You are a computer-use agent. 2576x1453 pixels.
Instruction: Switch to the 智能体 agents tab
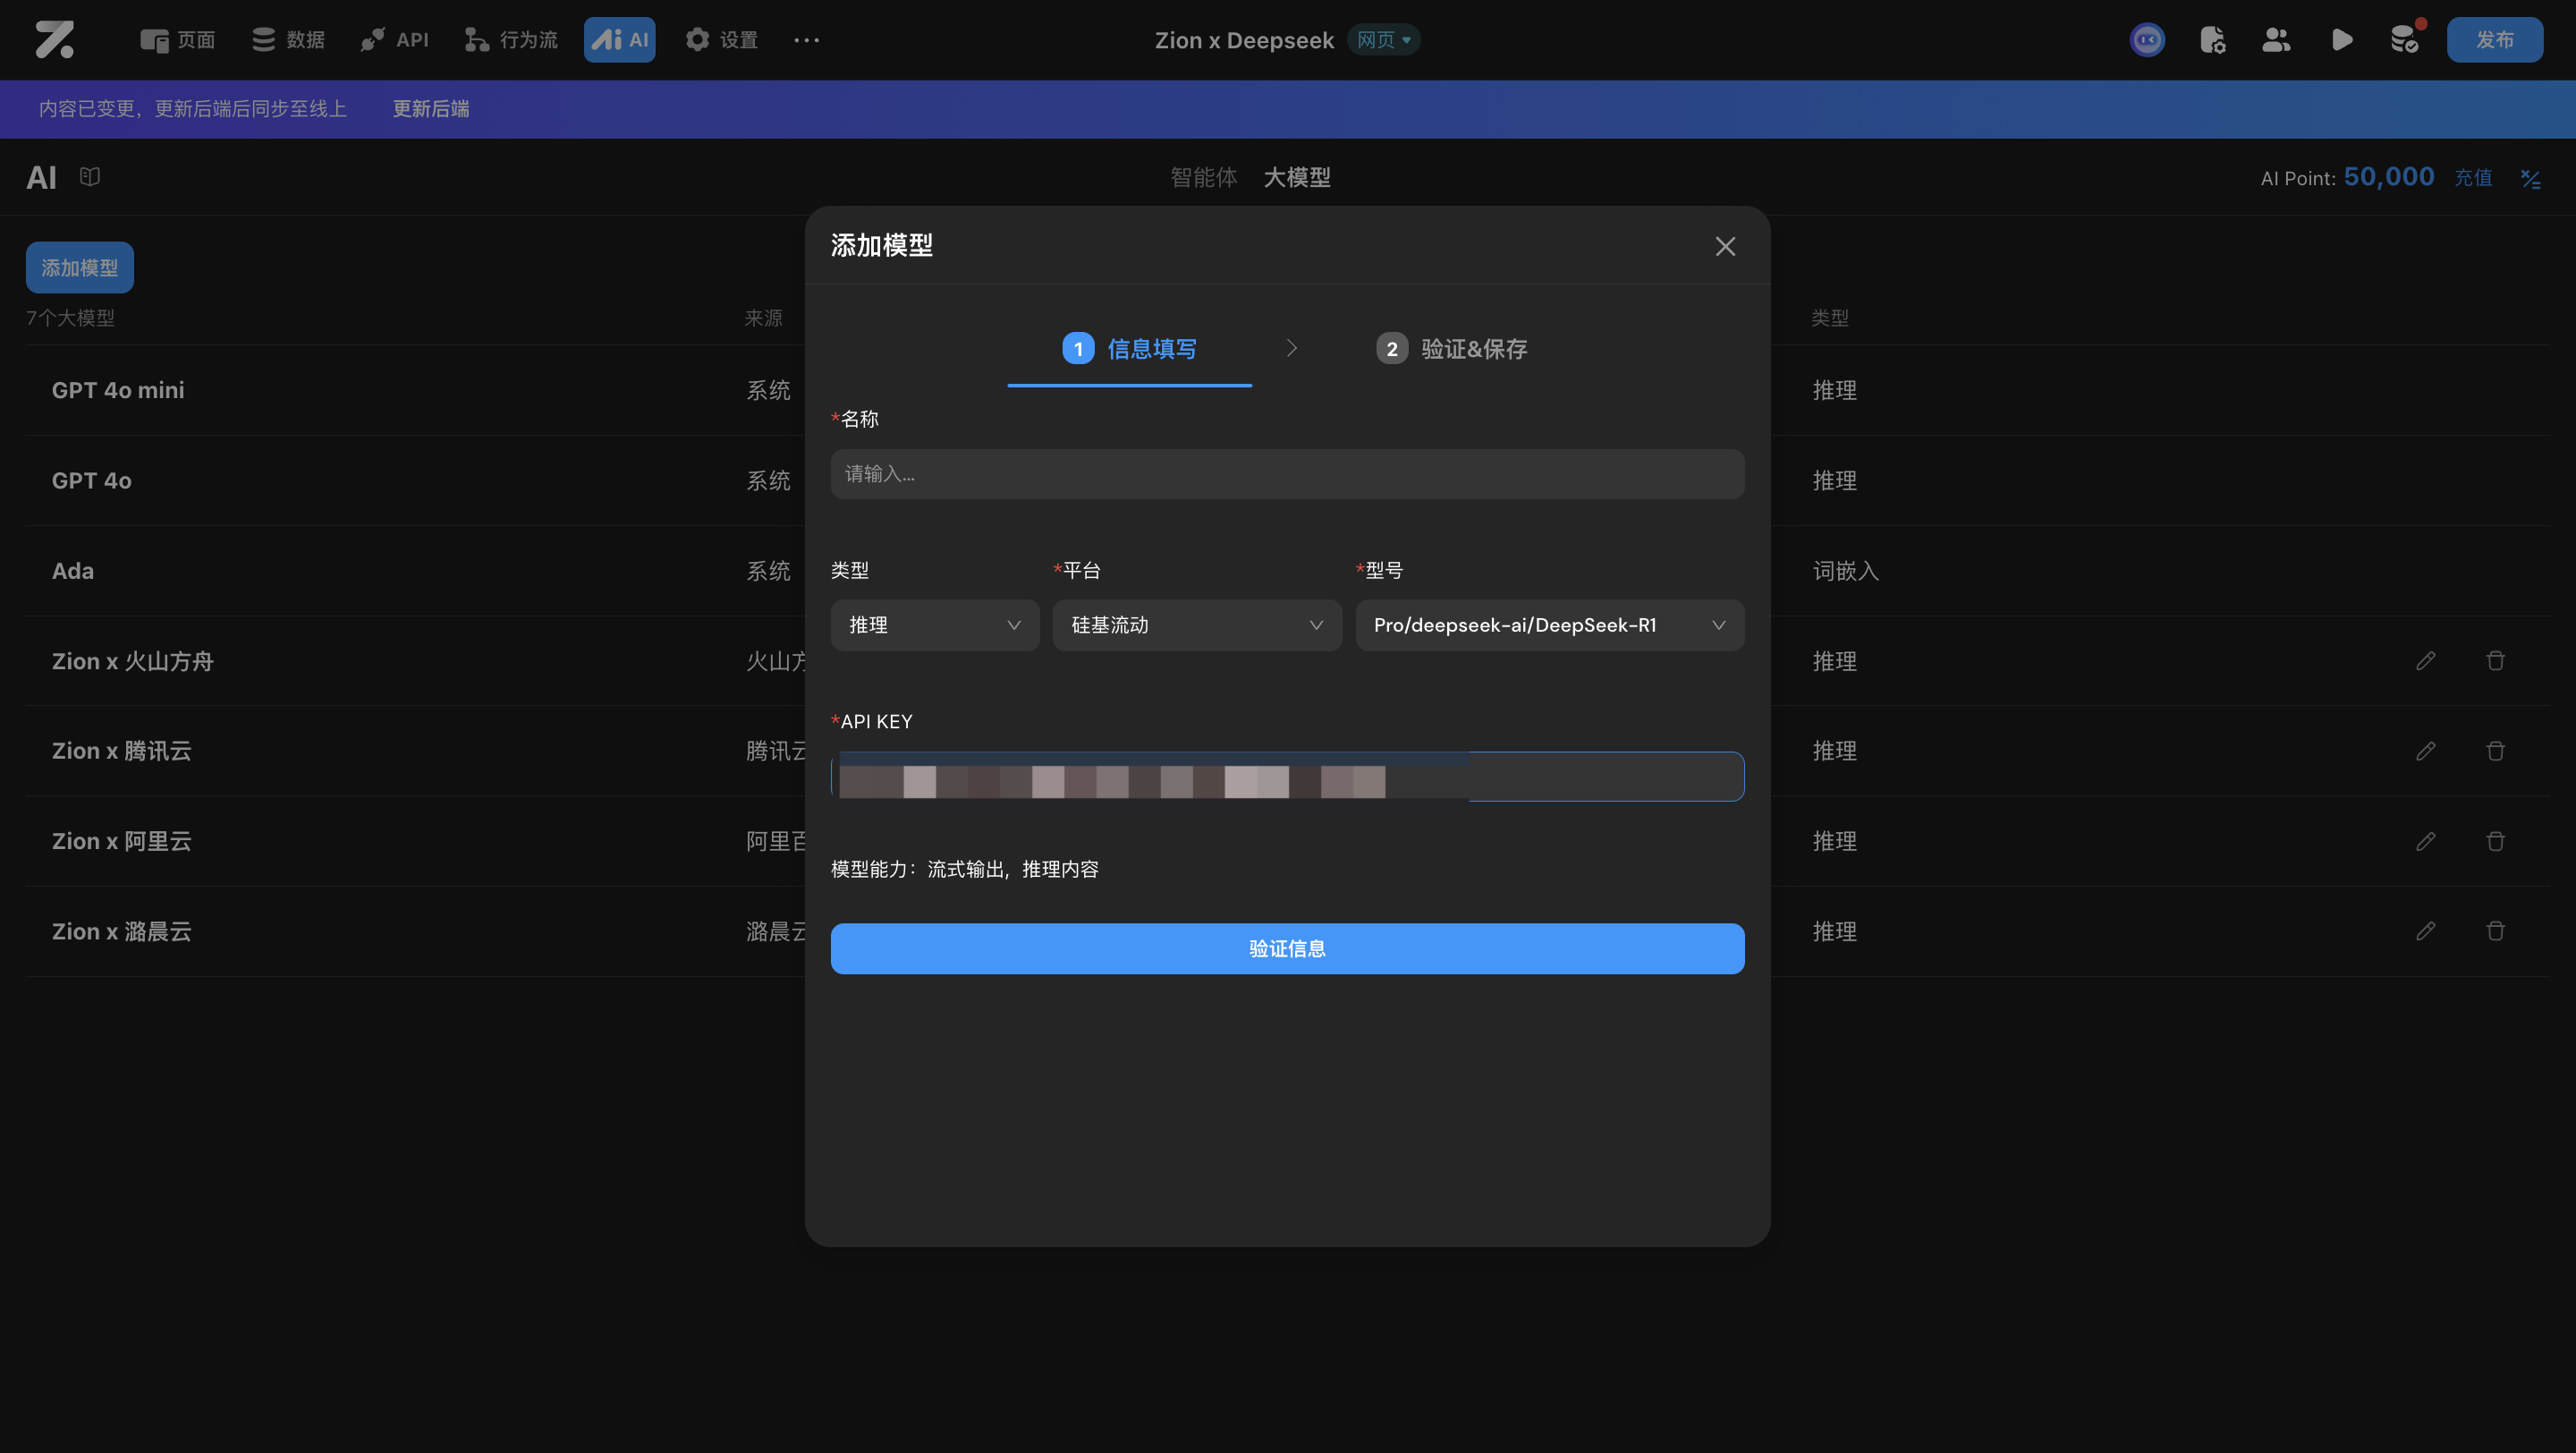pyautogui.click(x=1204, y=178)
